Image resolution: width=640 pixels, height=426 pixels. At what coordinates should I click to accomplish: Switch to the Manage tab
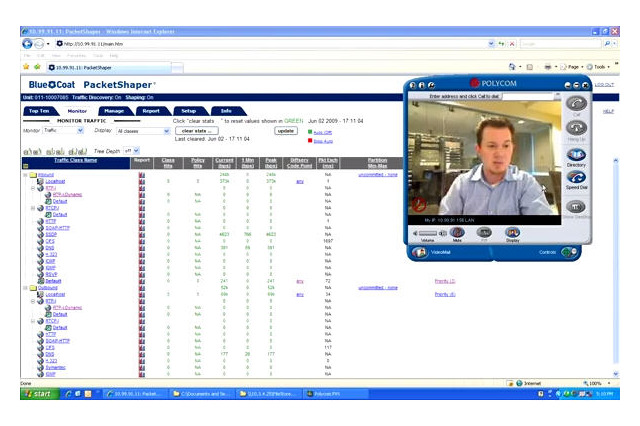[x=114, y=111]
